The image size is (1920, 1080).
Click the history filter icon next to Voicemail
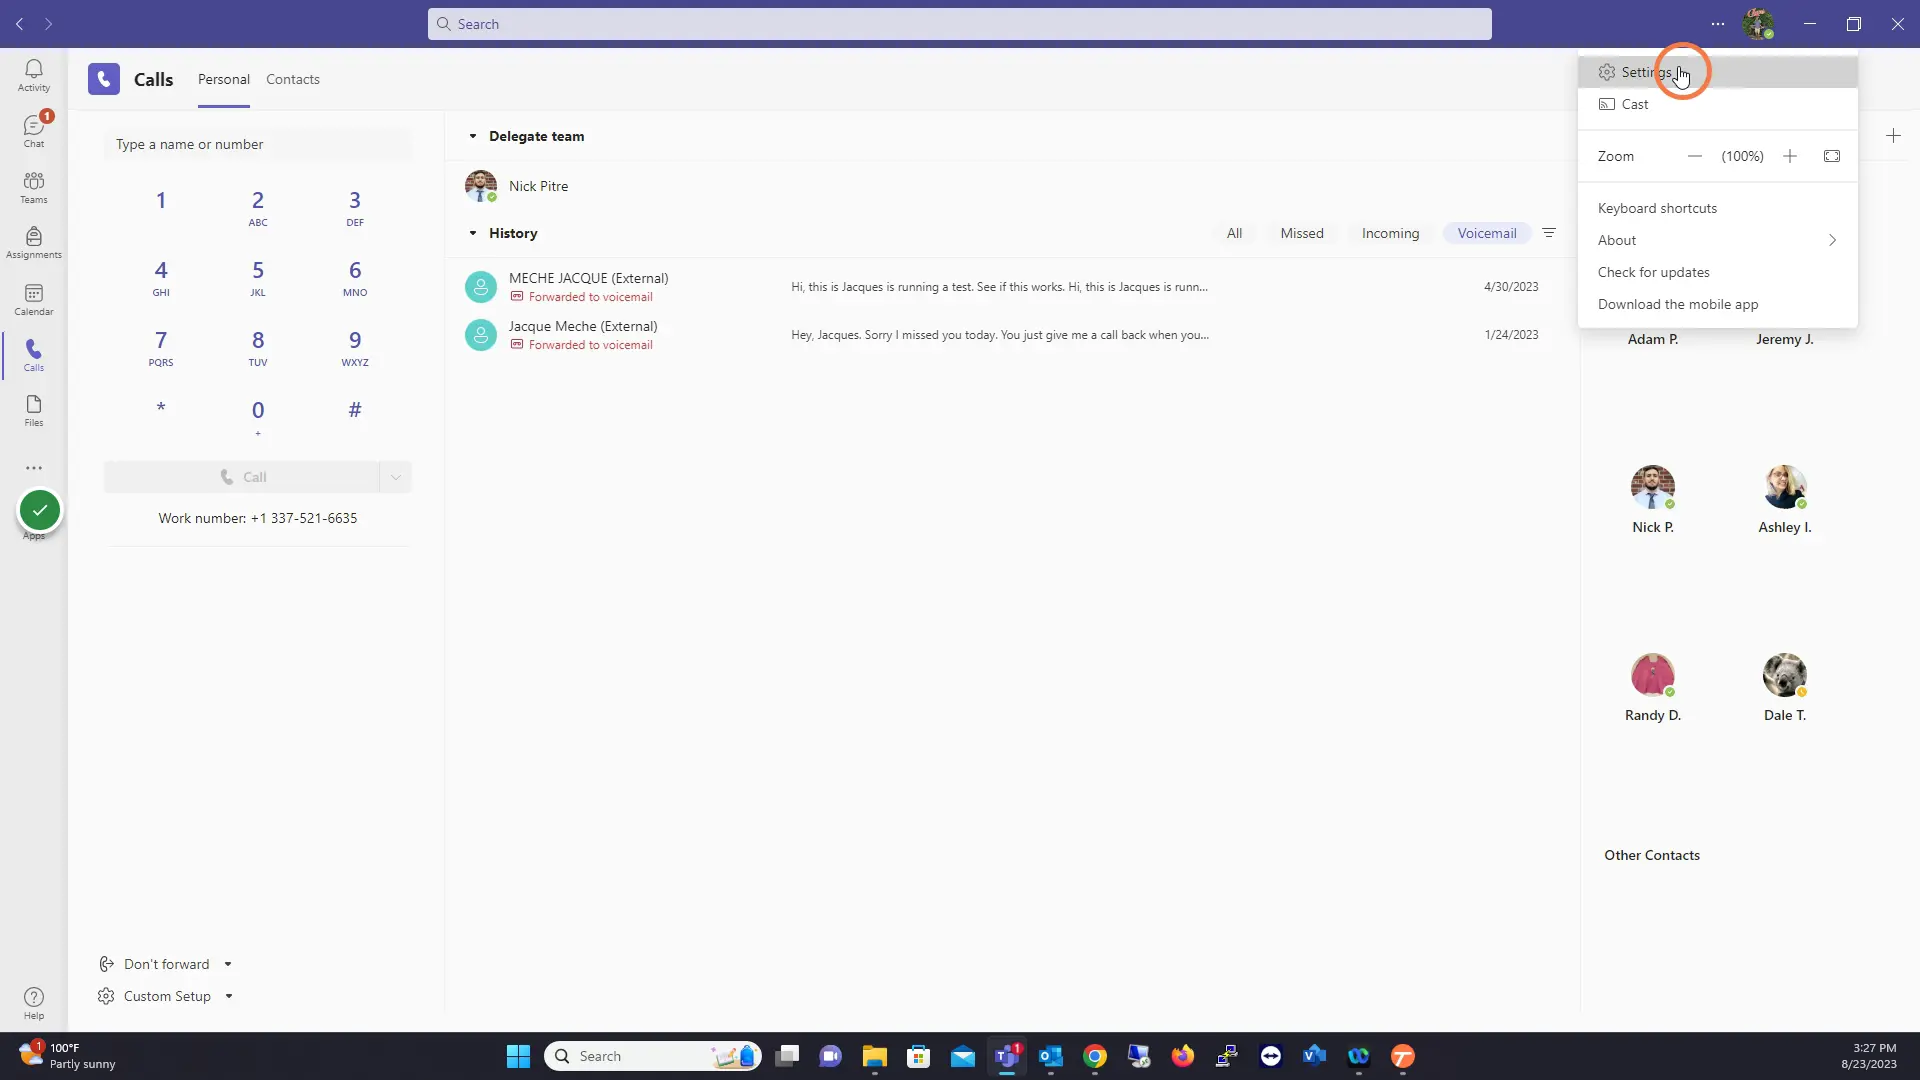point(1549,233)
